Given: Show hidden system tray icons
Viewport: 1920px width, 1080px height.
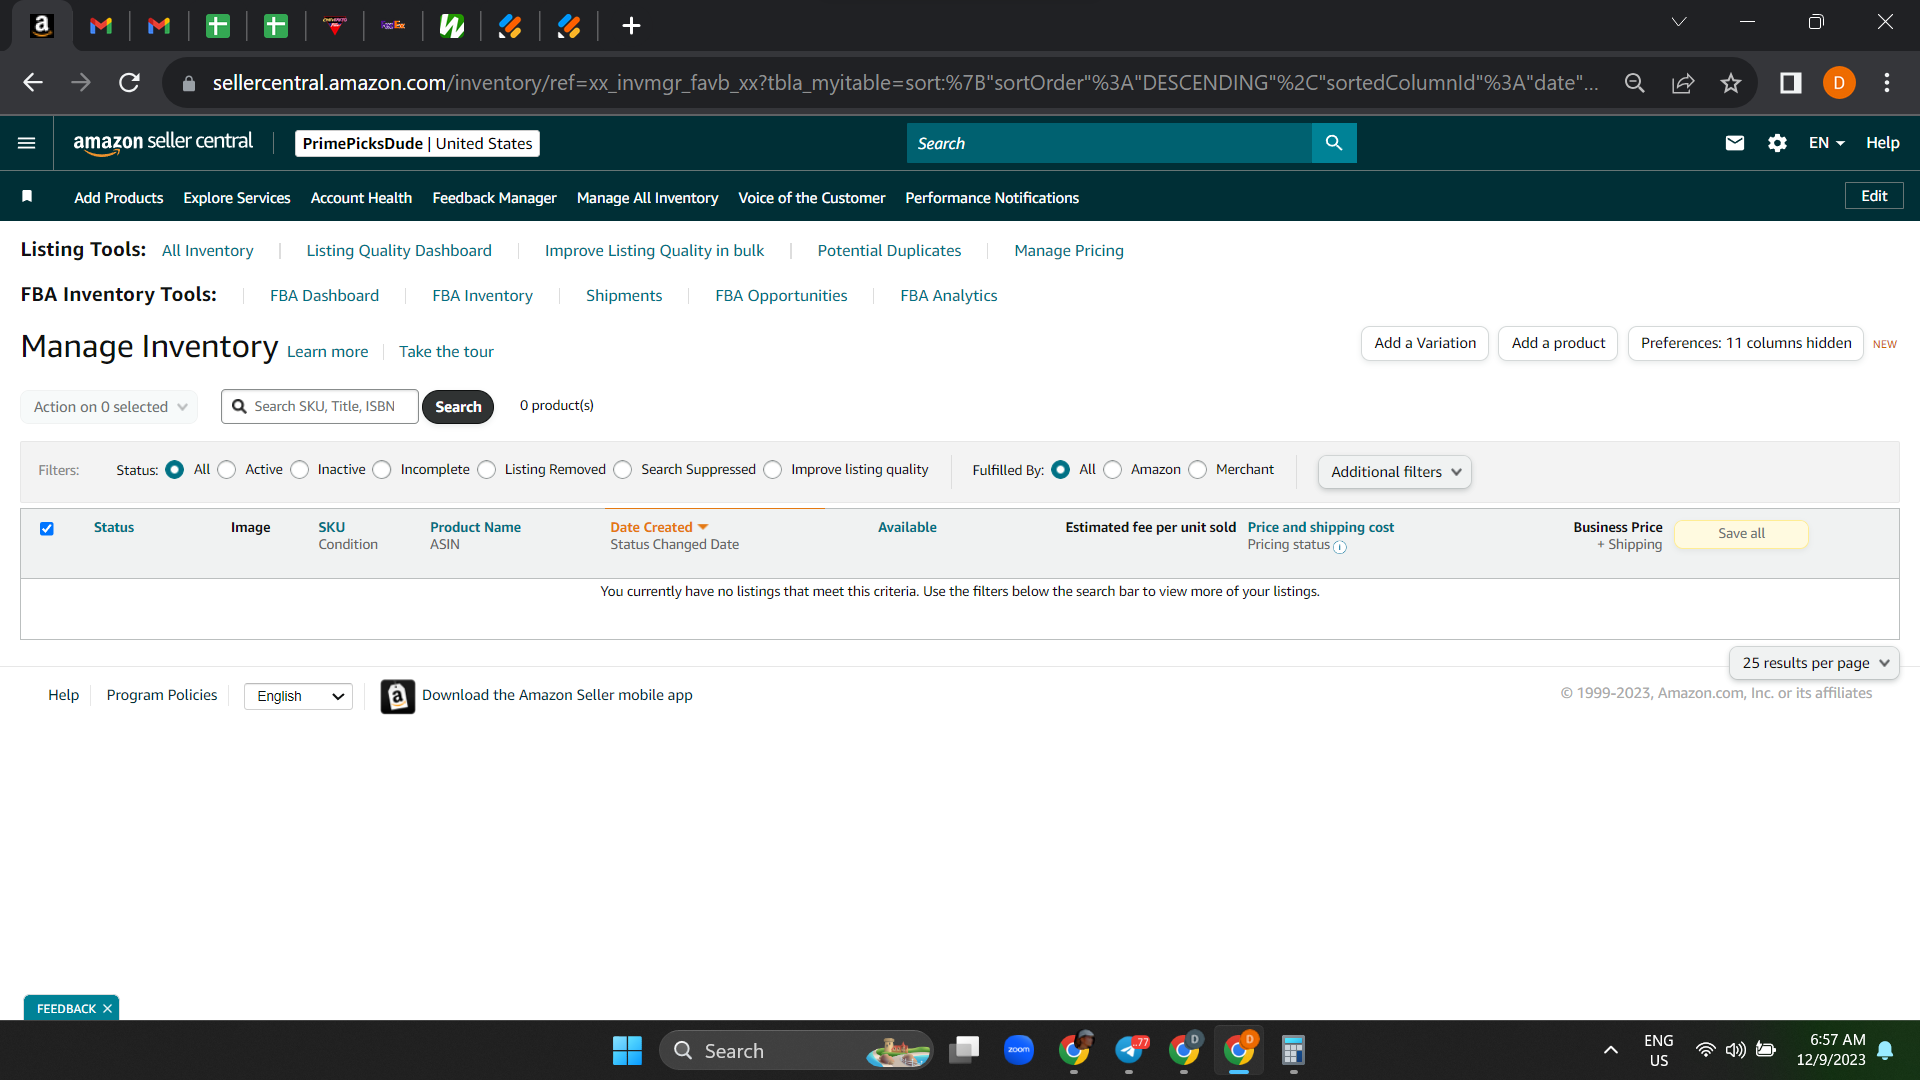Looking at the screenshot, I should click(1610, 1050).
